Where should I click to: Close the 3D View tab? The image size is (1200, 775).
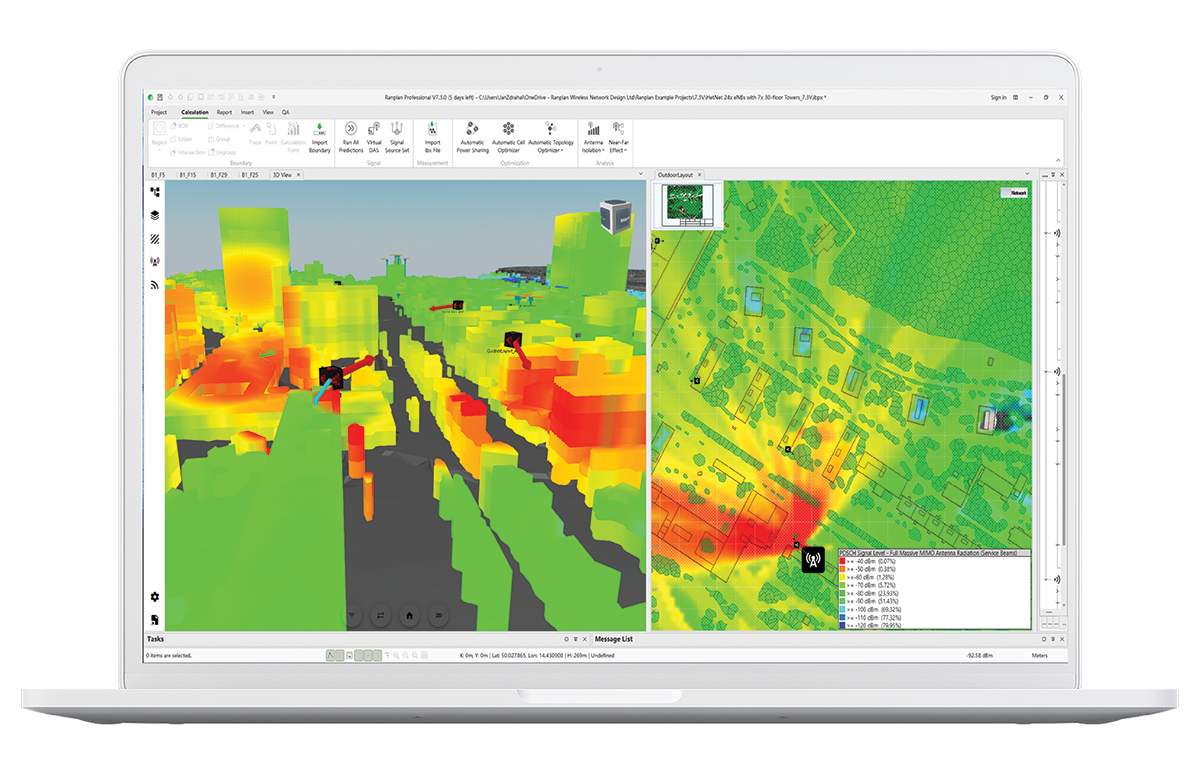pyautogui.click(x=298, y=174)
